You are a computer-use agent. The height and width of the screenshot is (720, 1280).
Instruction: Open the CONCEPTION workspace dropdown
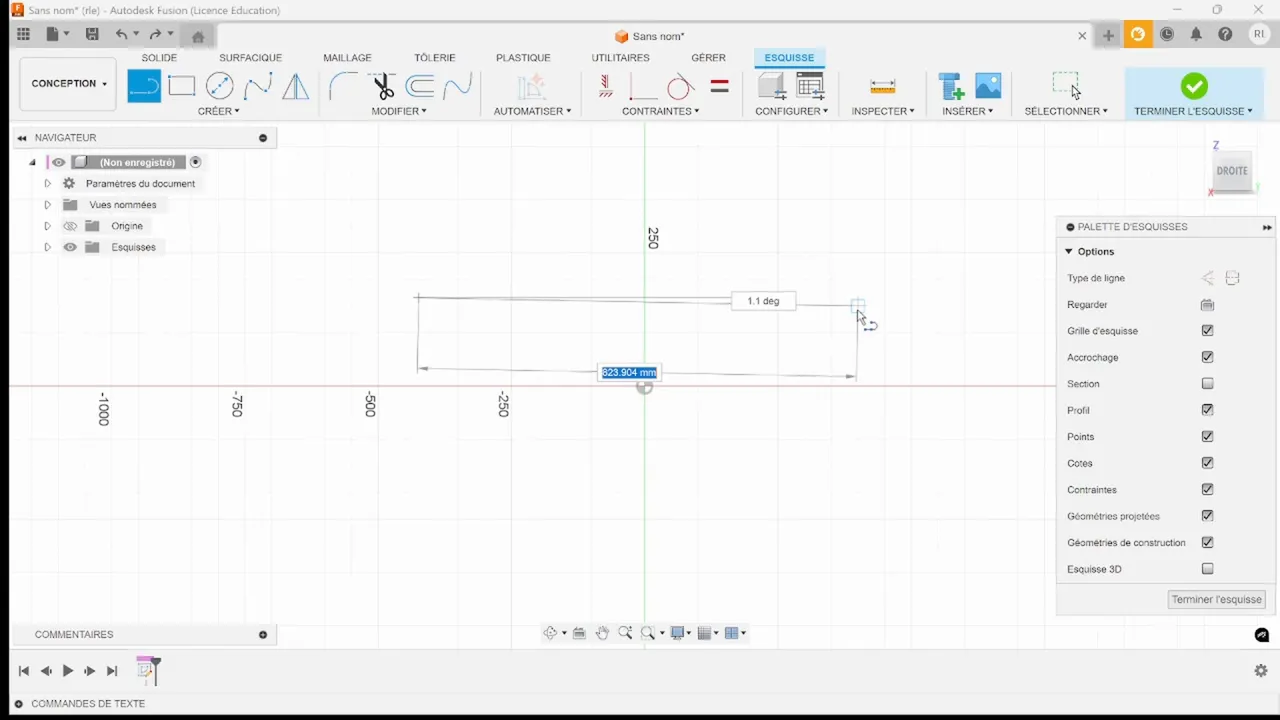pyautogui.click(x=68, y=84)
